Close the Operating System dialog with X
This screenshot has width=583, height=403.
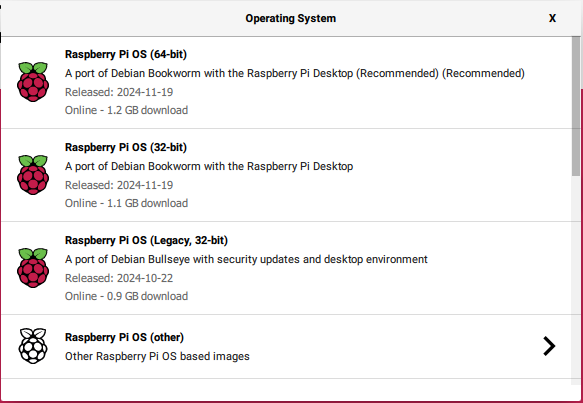(553, 18)
